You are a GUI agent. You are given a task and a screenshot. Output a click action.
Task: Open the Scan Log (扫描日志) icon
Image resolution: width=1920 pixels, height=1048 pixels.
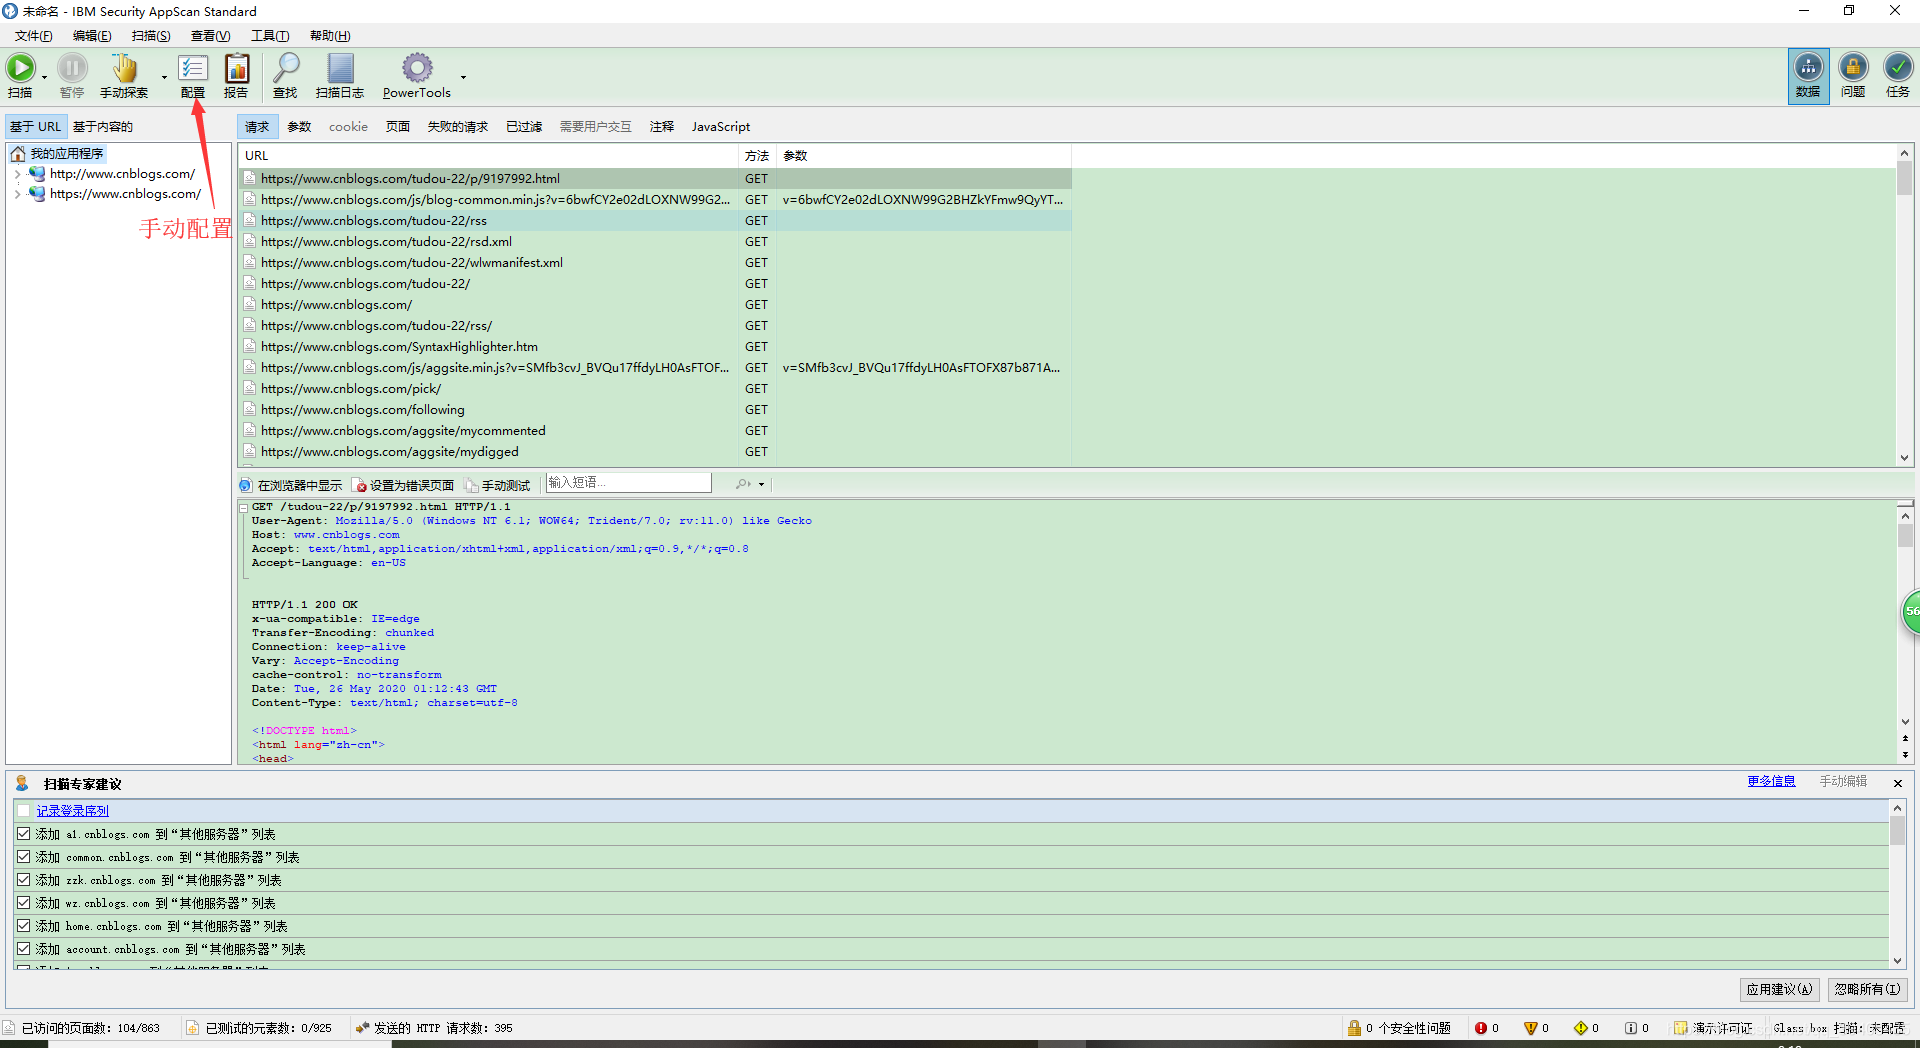[340, 68]
